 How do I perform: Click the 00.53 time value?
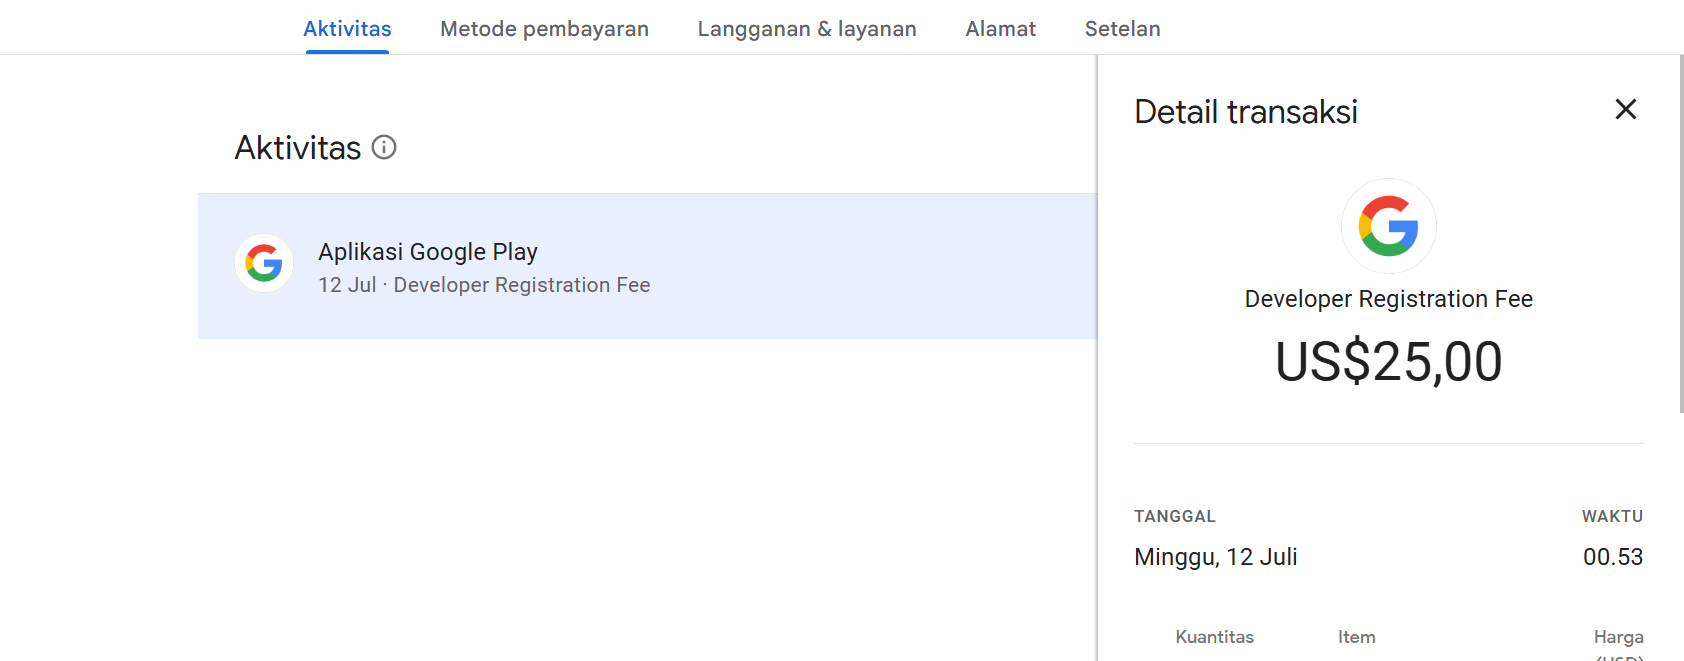tap(1613, 557)
